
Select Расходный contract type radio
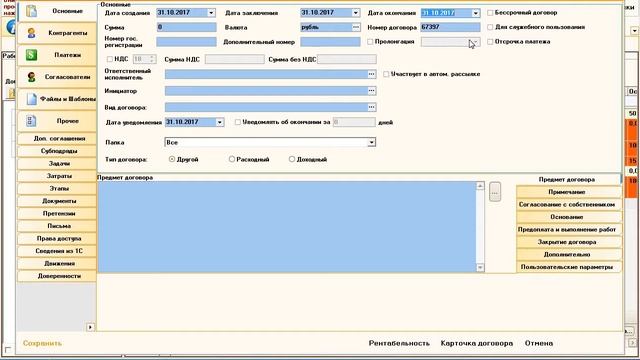232,159
